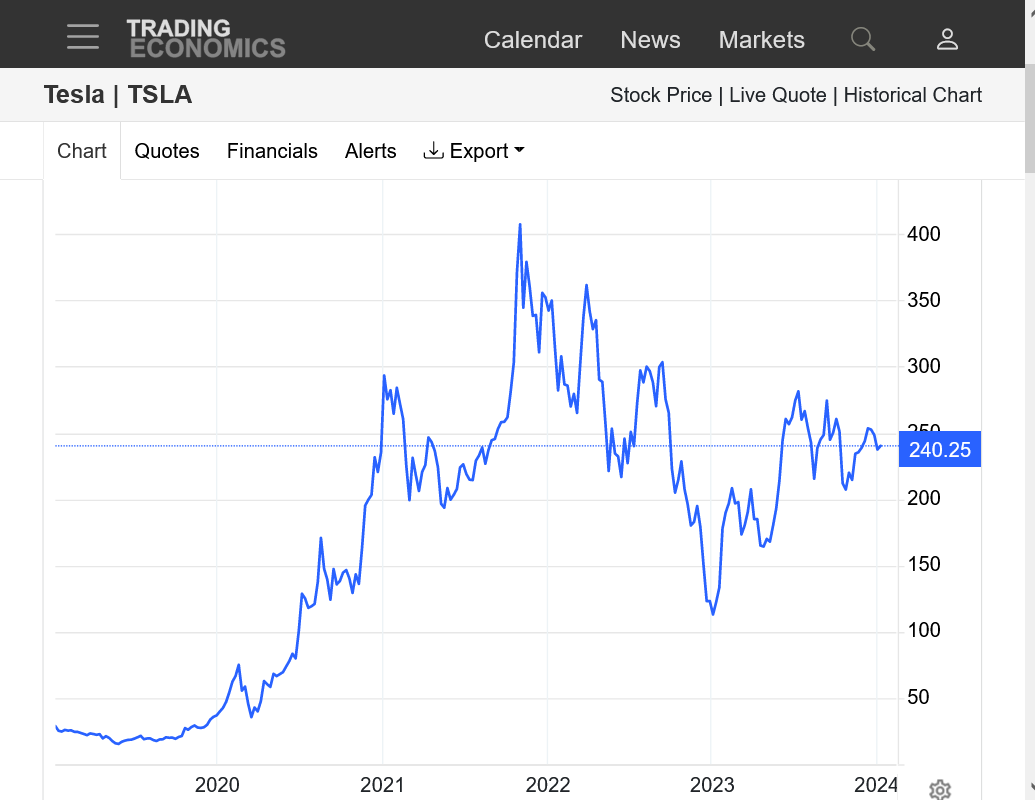
Task: Click the 2022 x-axis label
Action: click(548, 785)
